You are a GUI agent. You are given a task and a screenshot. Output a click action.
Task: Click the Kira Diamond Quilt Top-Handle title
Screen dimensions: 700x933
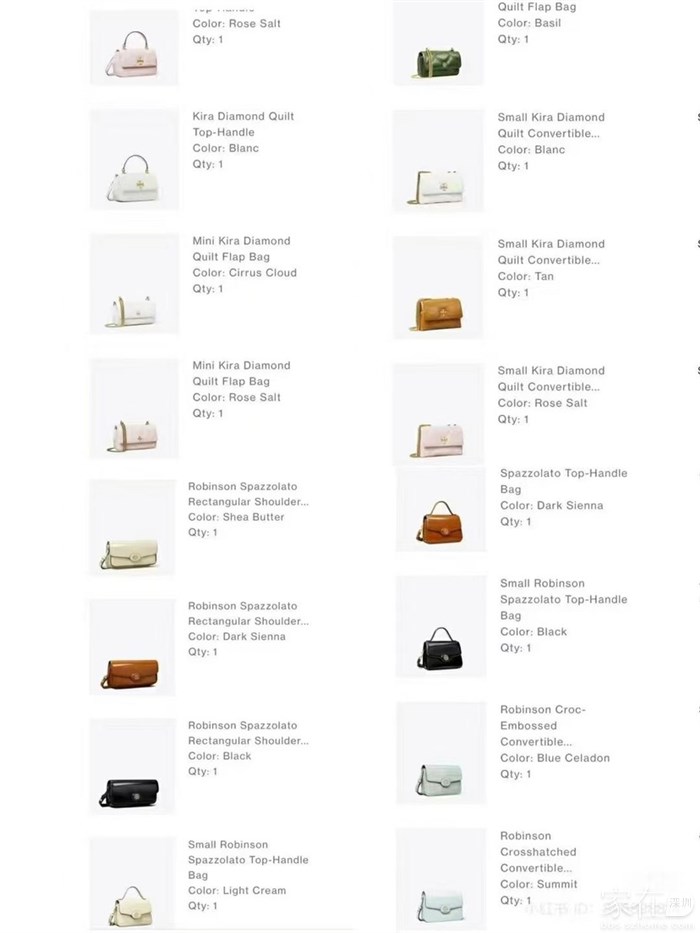(x=243, y=124)
